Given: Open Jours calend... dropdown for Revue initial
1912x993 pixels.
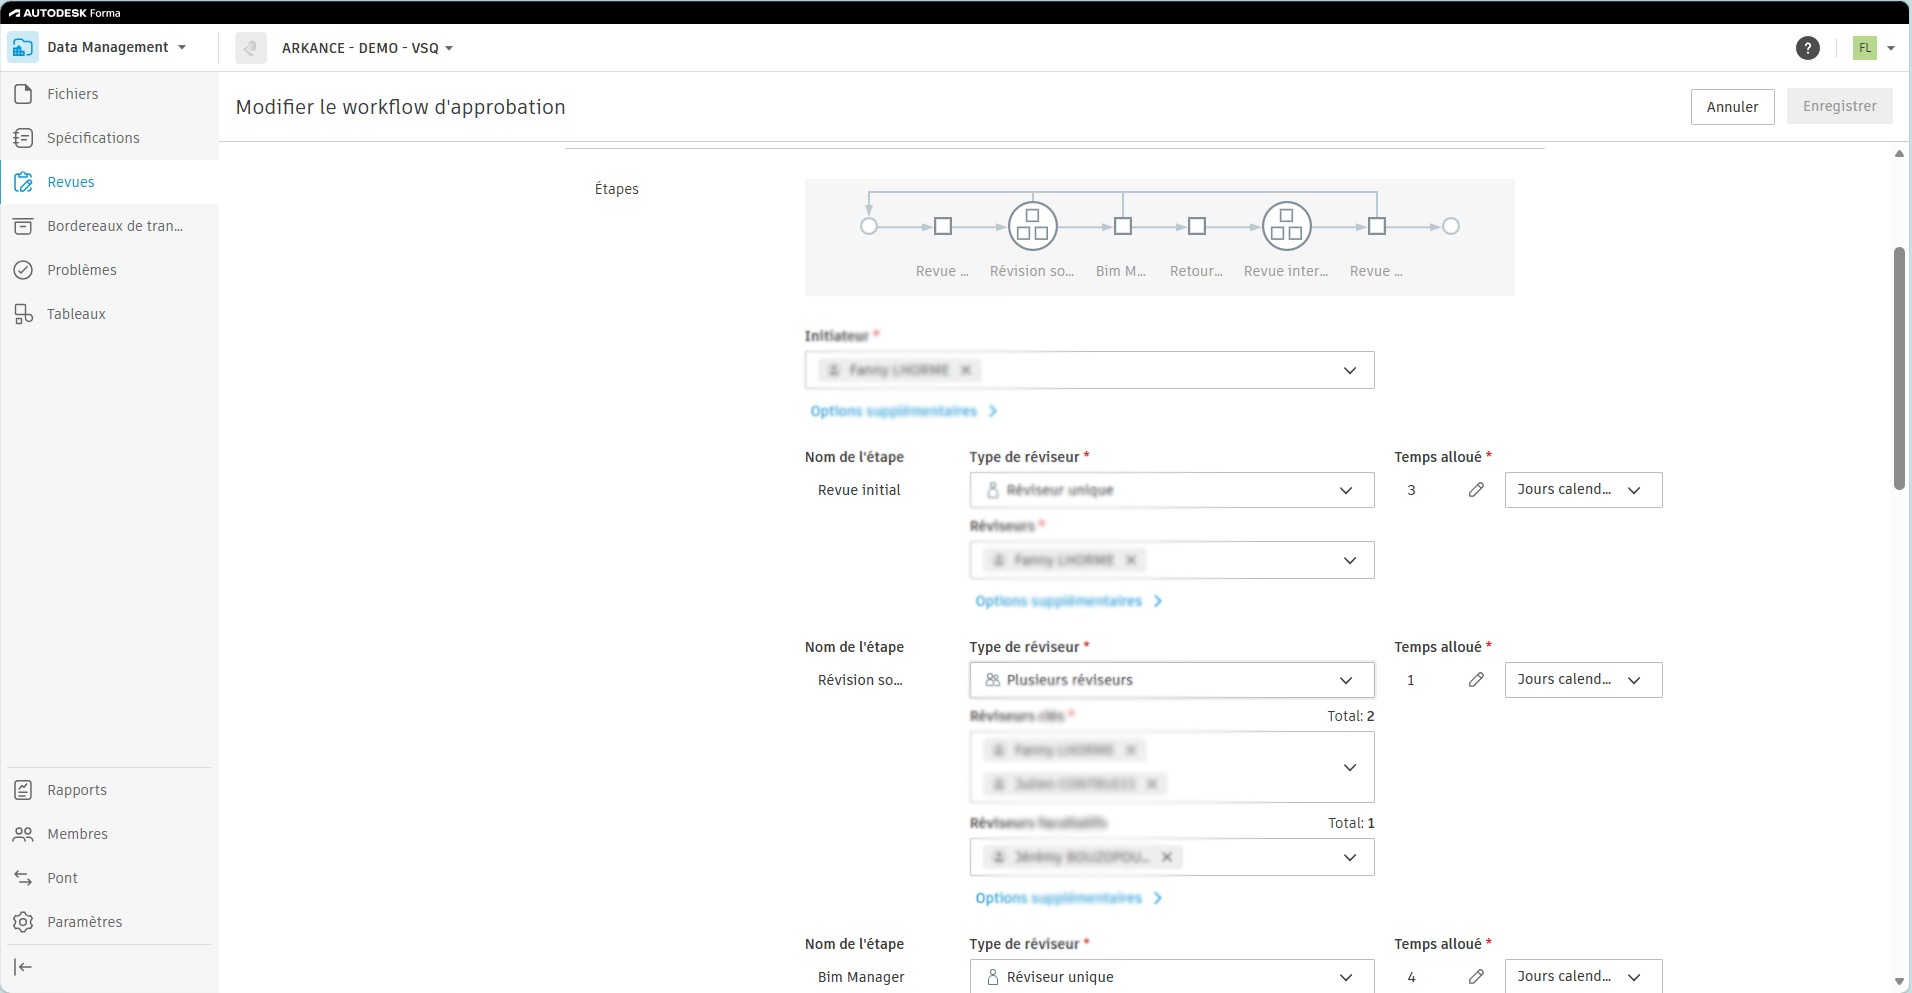Looking at the screenshot, I should click(x=1583, y=490).
